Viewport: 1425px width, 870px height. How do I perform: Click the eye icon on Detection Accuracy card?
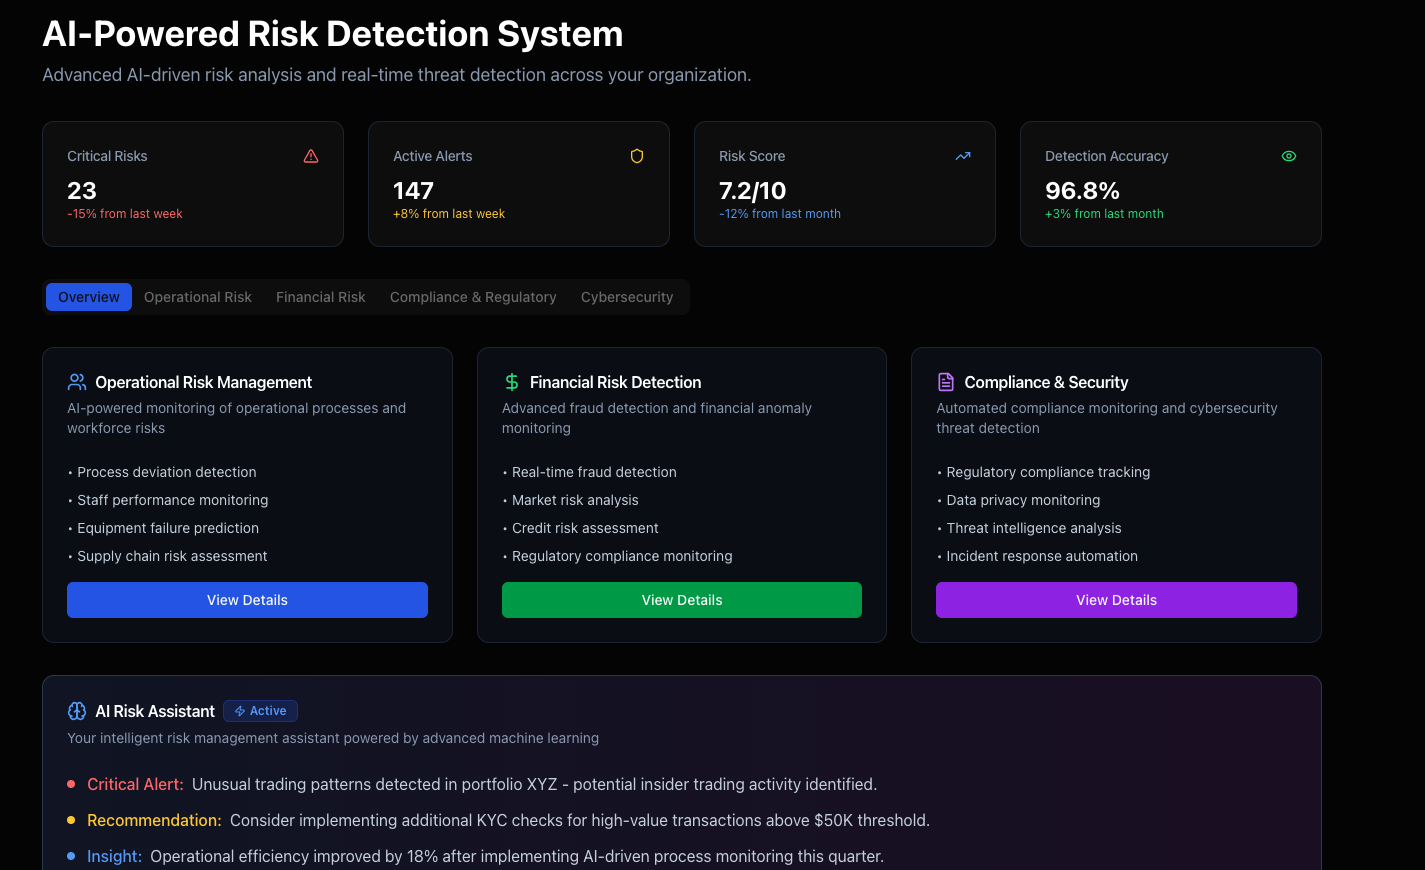tap(1288, 156)
